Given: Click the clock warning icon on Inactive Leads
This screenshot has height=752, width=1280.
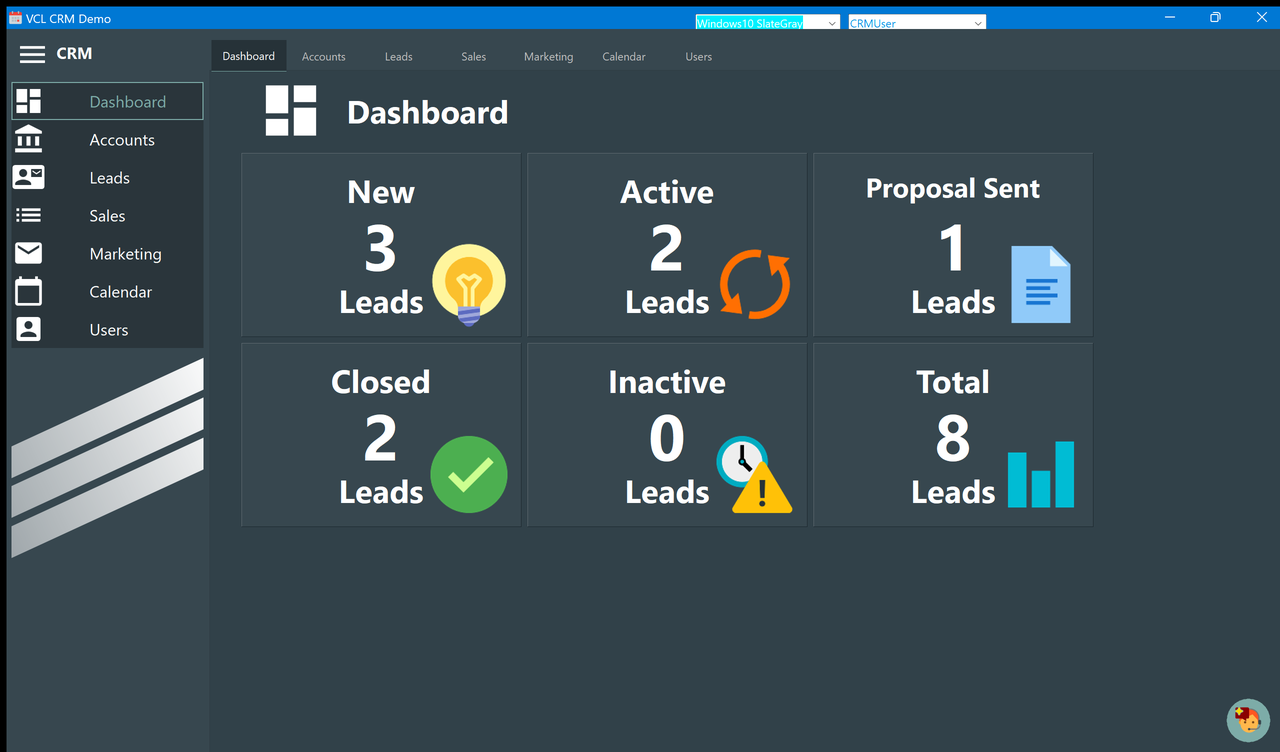Looking at the screenshot, I should pos(754,475).
